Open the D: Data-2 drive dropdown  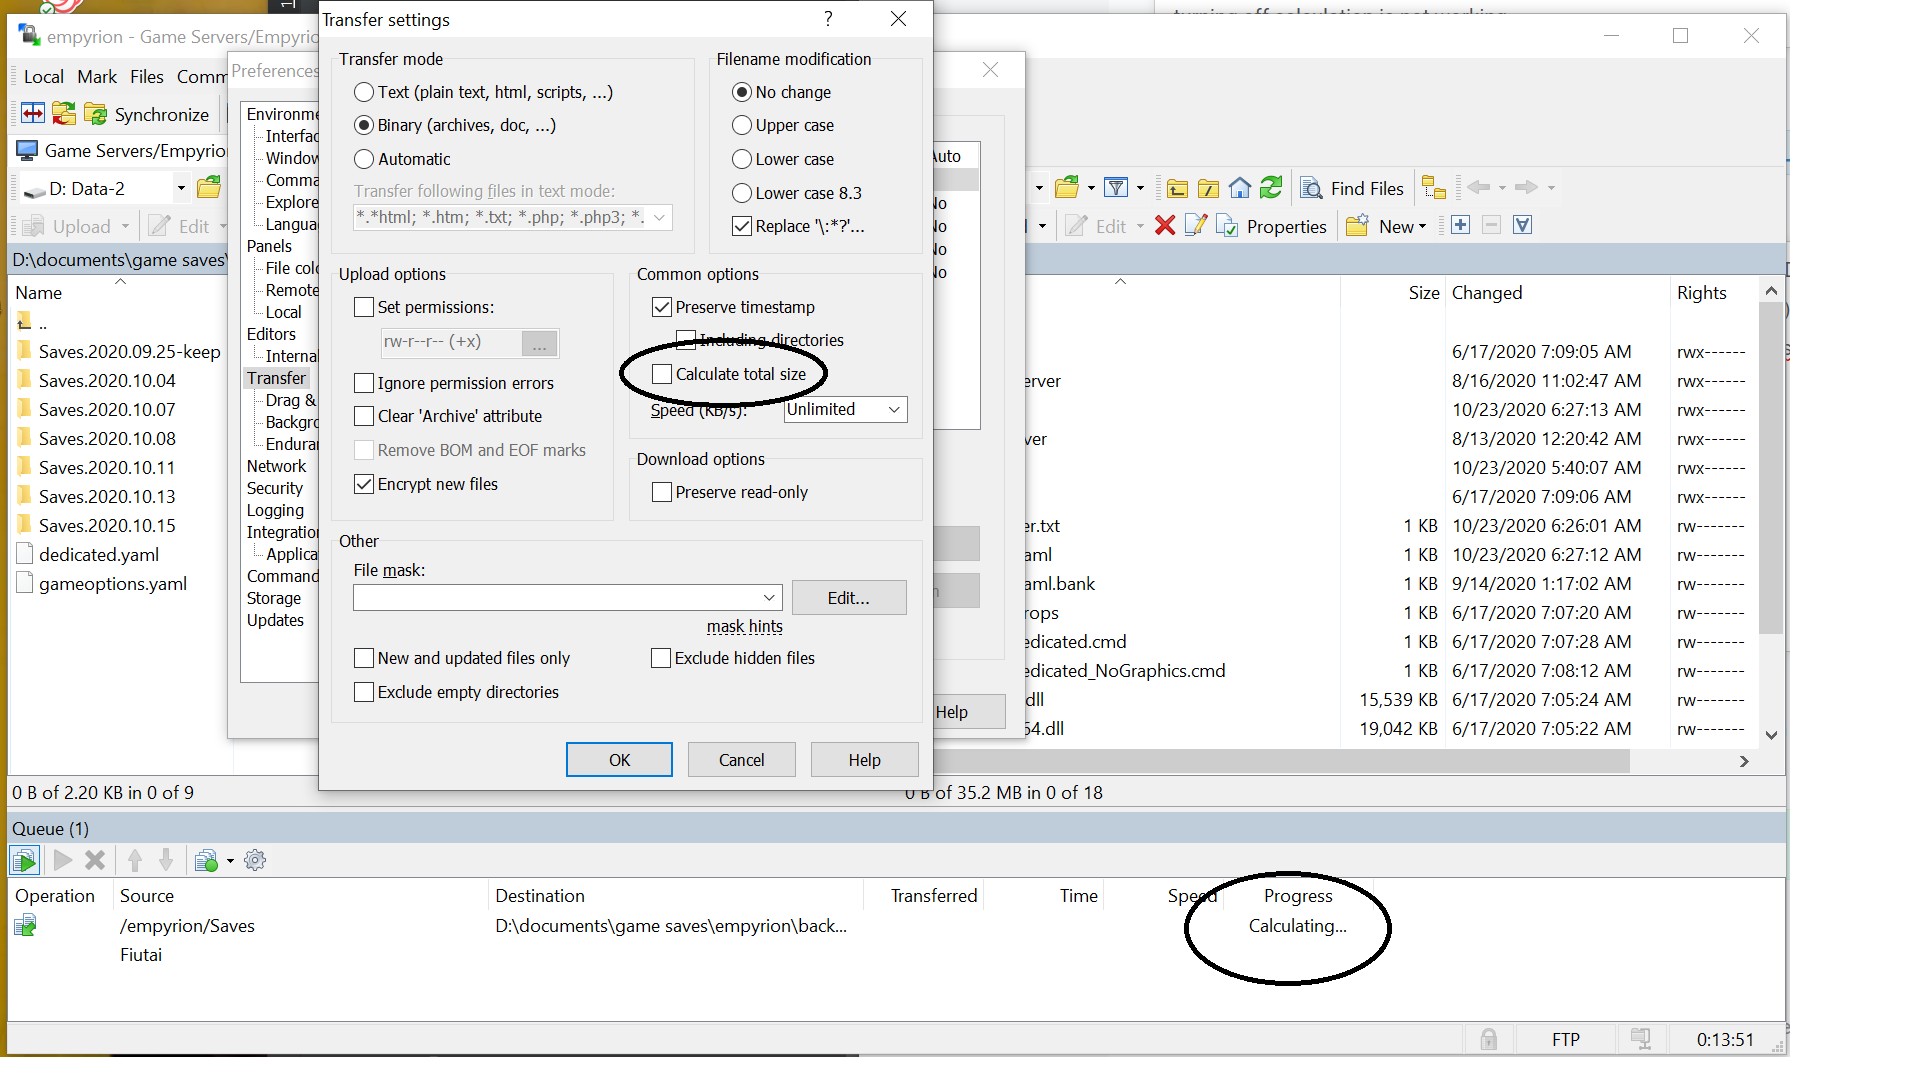point(181,188)
